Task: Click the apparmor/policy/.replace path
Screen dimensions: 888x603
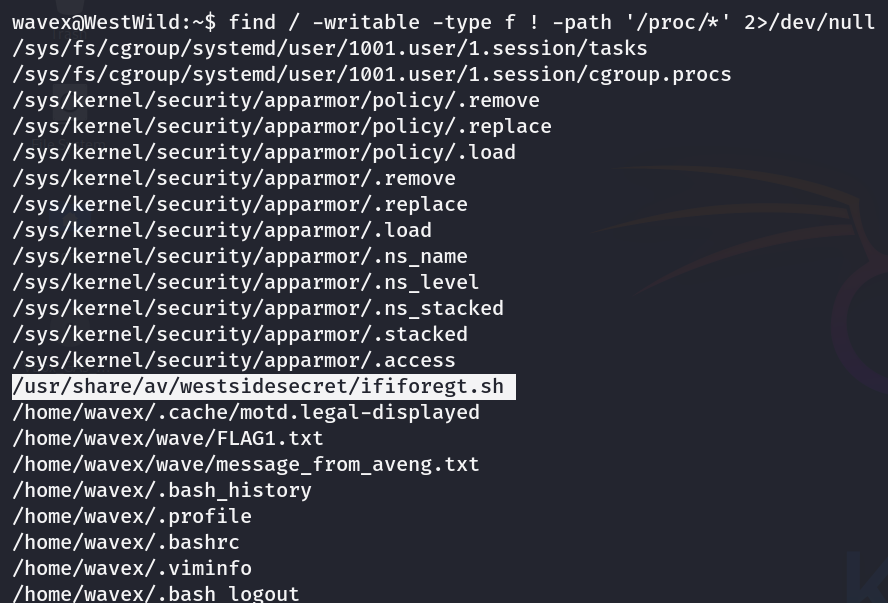Action: pyautogui.click(x=282, y=126)
